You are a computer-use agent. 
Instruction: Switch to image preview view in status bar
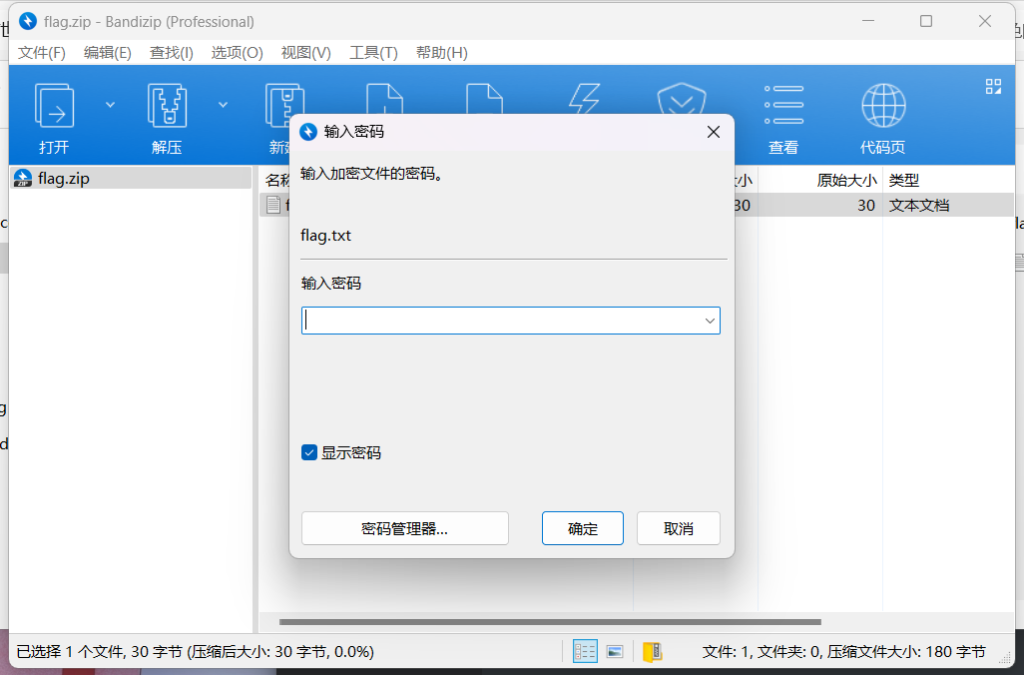pos(615,652)
